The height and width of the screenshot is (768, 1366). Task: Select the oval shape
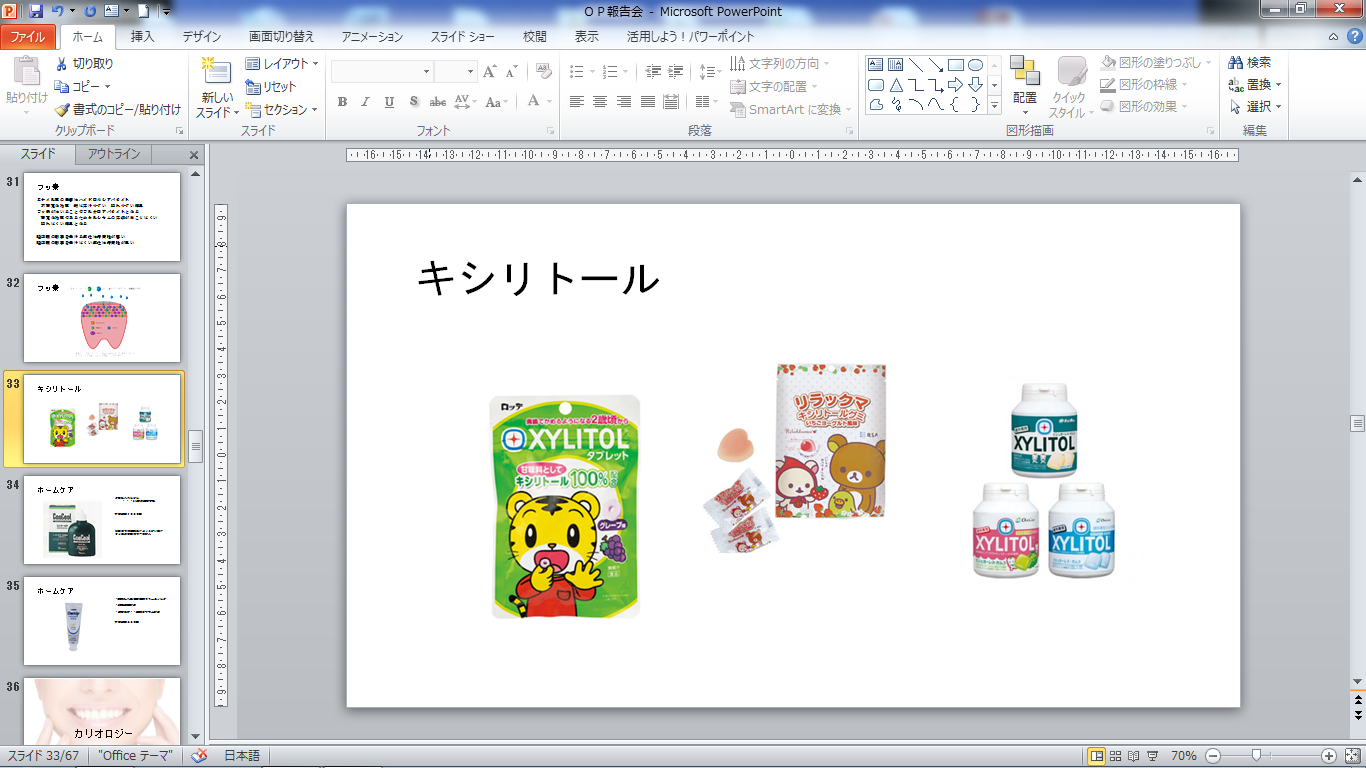tap(976, 65)
